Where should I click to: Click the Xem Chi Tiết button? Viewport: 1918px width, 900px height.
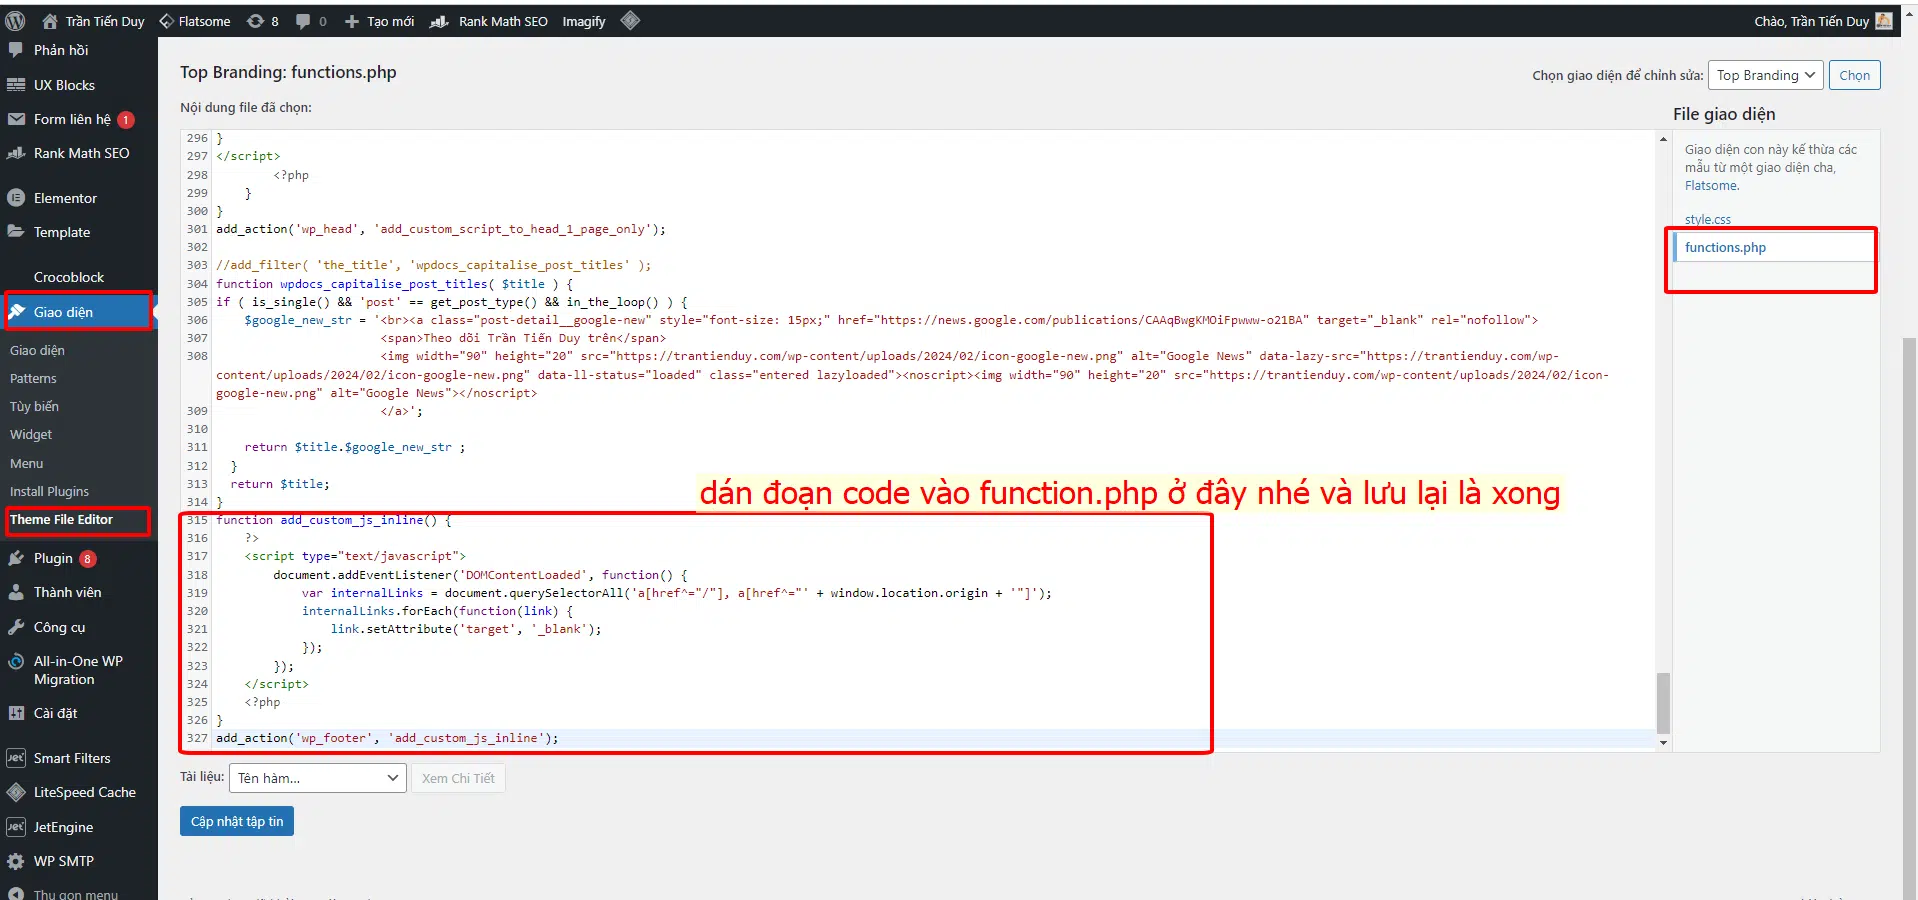tap(458, 778)
